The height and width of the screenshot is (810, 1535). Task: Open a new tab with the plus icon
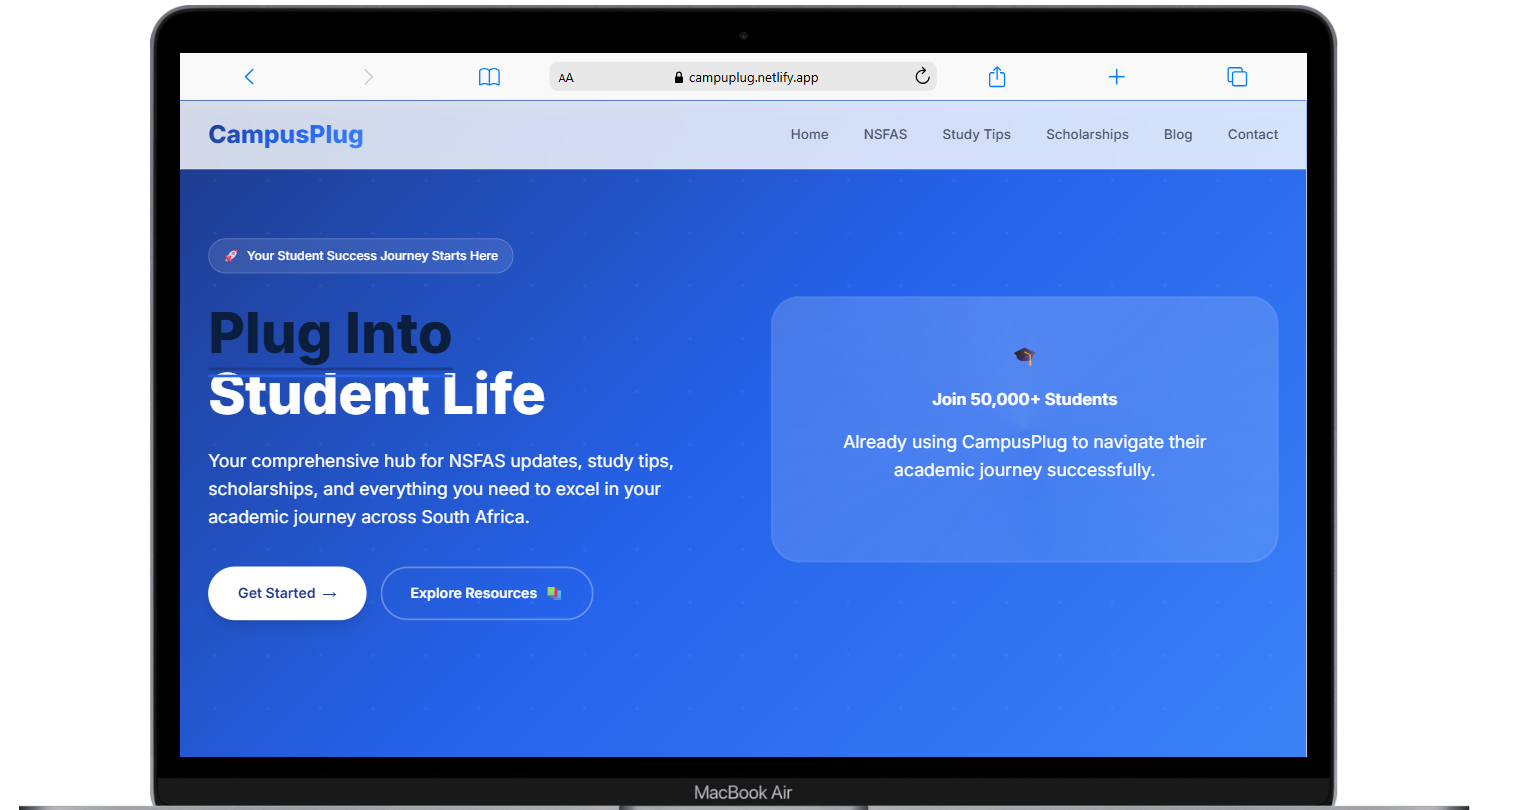pyautogui.click(x=1116, y=76)
